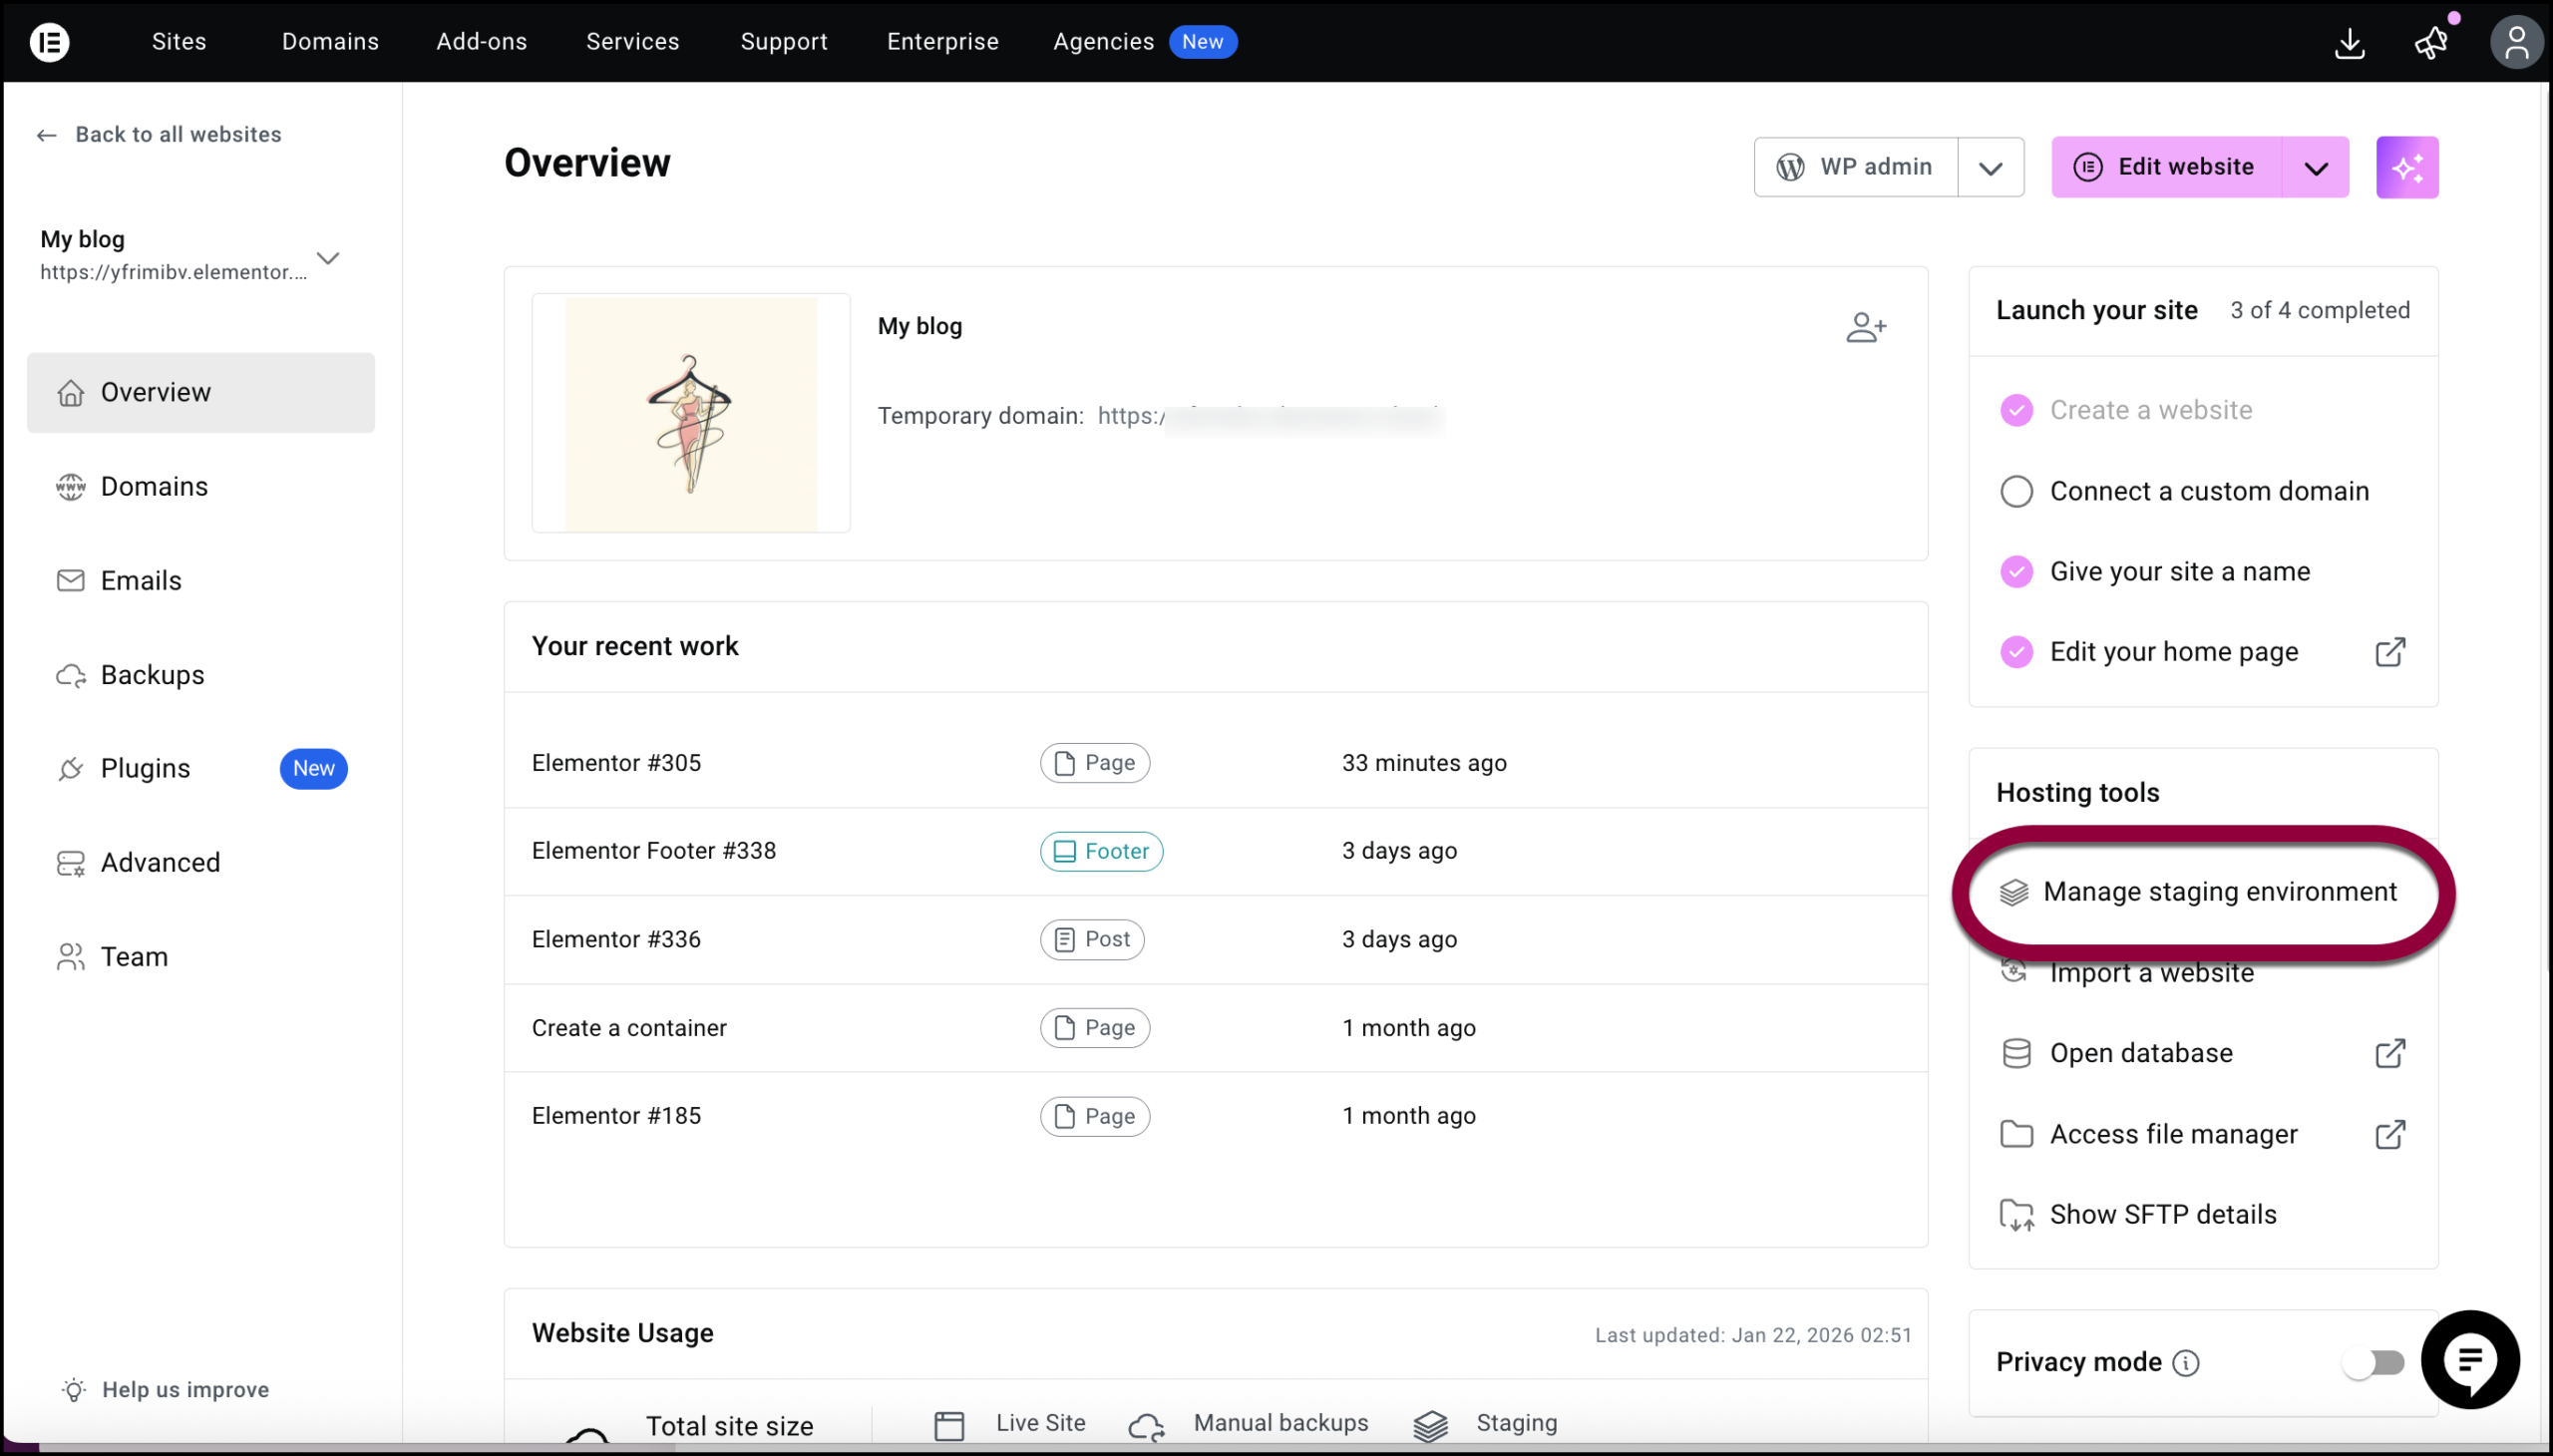Open the user account avatar
2553x1456 pixels.
coord(2515,43)
